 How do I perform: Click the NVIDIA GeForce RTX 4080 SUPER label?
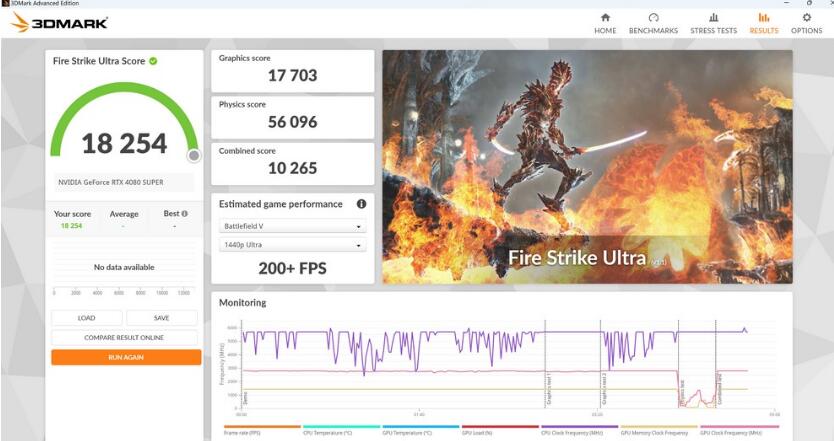pos(111,182)
